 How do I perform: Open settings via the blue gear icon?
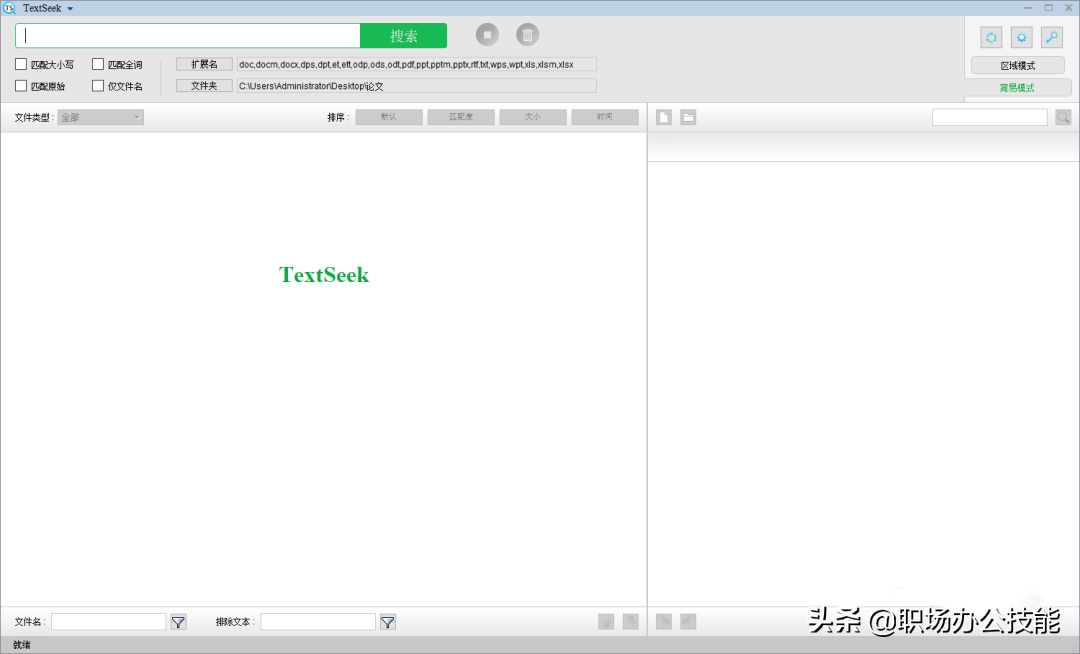(1021, 38)
